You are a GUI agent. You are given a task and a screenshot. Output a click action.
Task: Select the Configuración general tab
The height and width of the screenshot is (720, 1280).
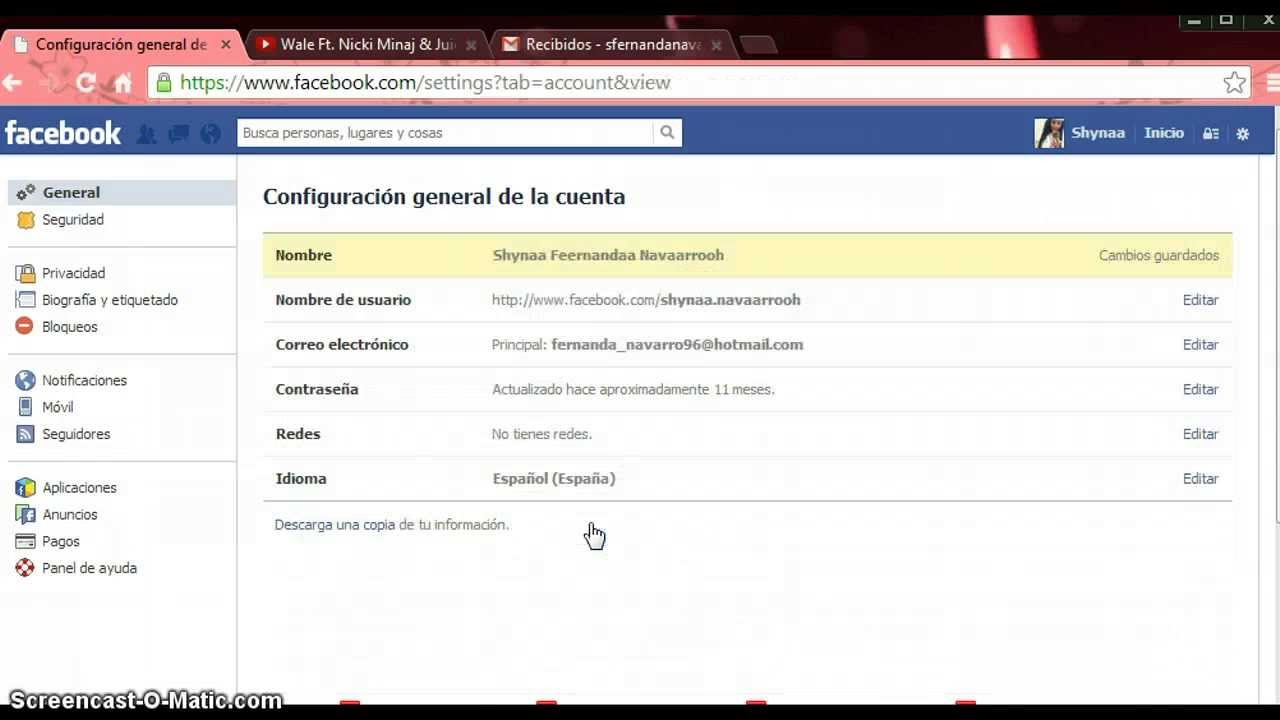[120, 44]
